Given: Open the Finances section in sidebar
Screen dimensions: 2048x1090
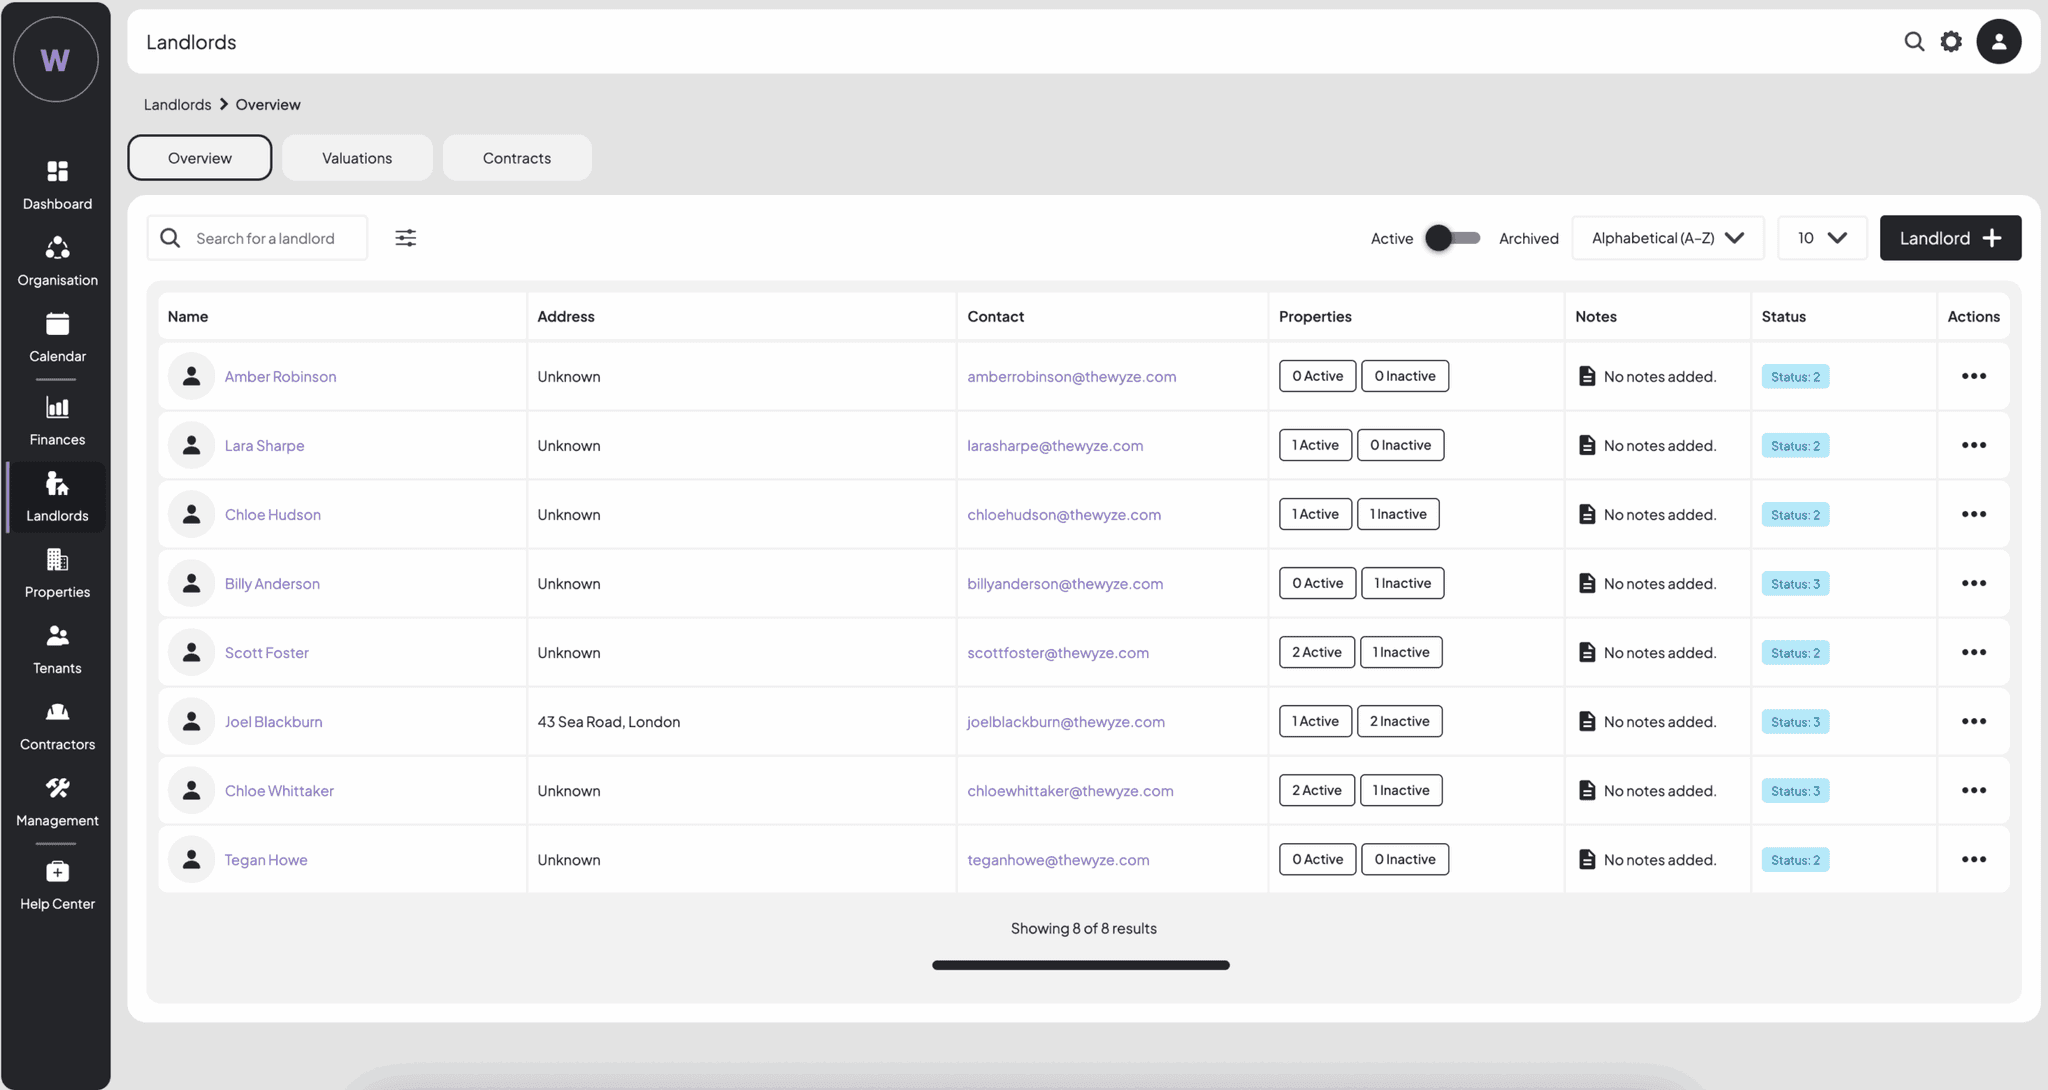Looking at the screenshot, I should (57, 420).
